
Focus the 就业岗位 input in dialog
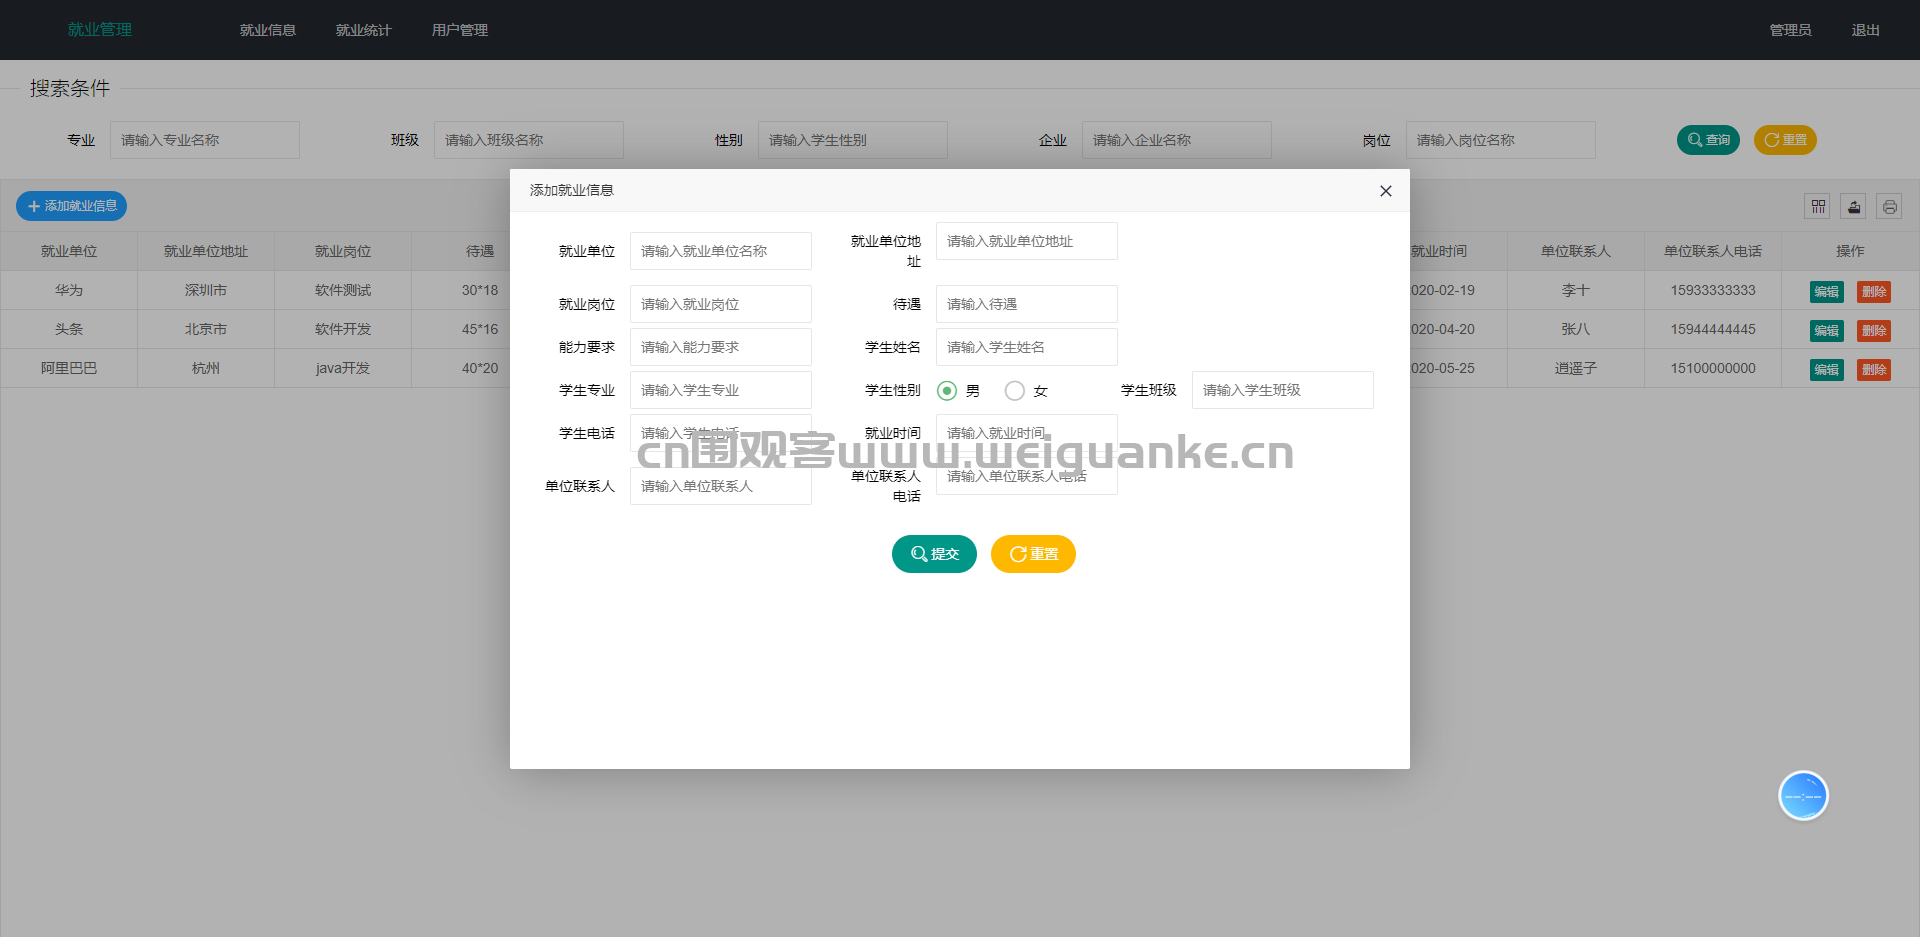click(721, 304)
